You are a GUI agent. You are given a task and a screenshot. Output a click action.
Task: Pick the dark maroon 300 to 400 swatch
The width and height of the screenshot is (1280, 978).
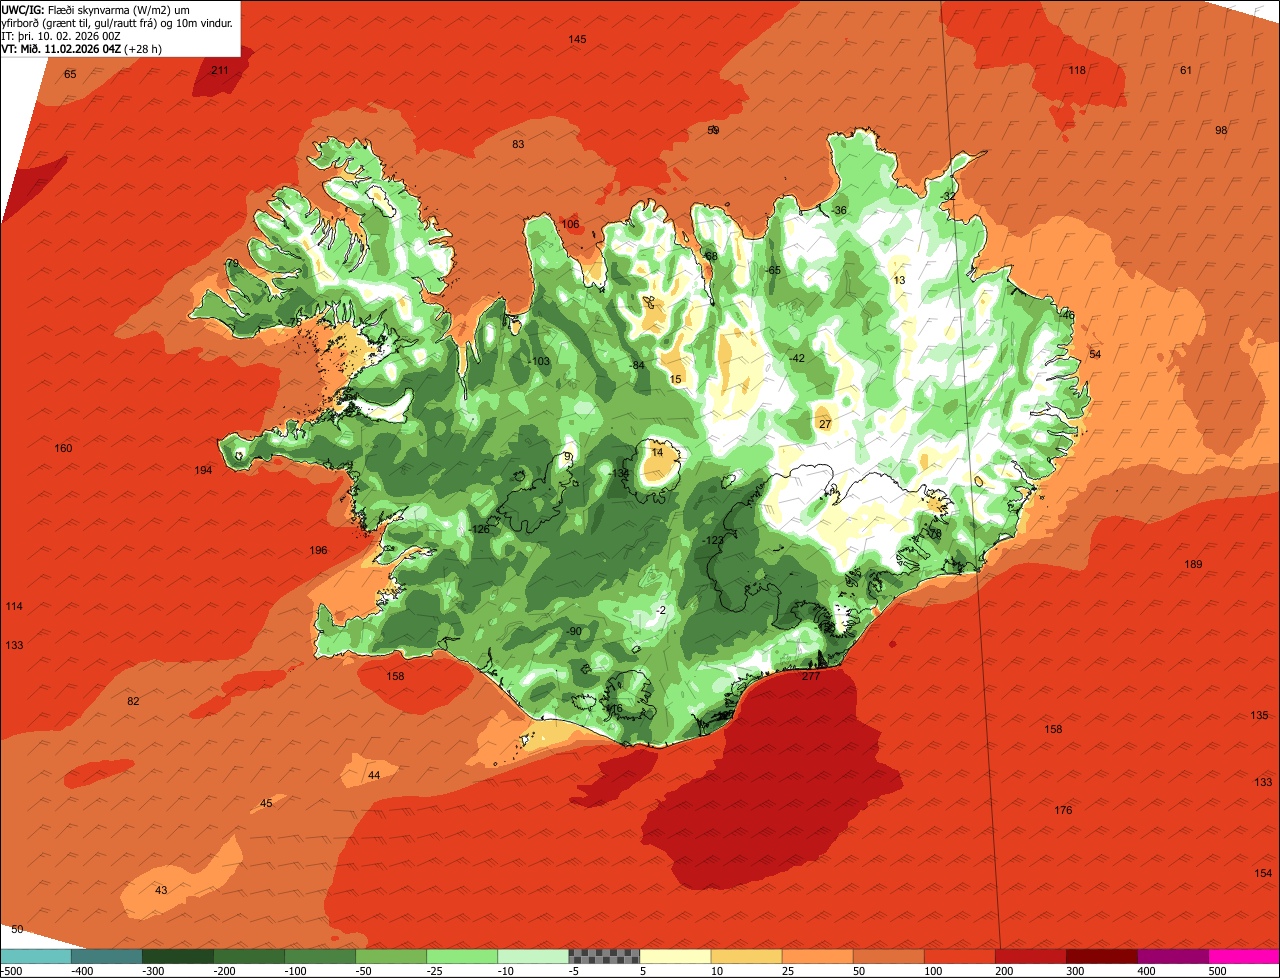click(x=1101, y=955)
